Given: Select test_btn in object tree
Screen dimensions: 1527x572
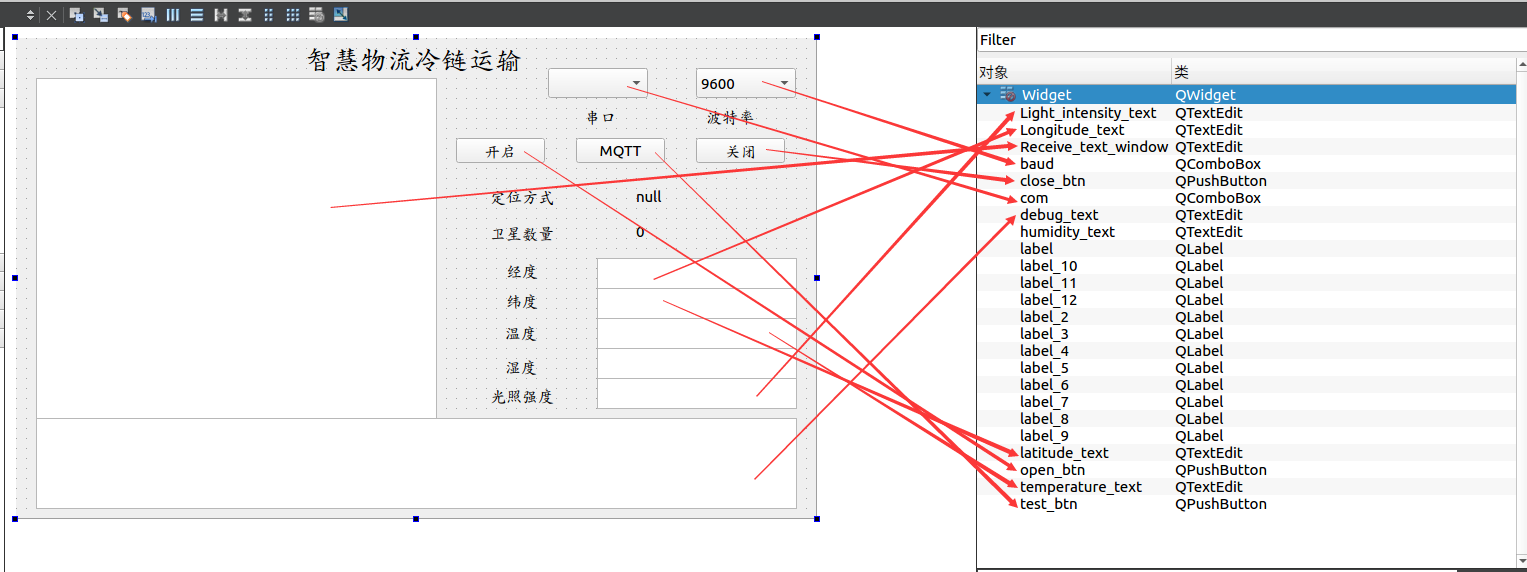Looking at the screenshot, I should (1048, 503).
